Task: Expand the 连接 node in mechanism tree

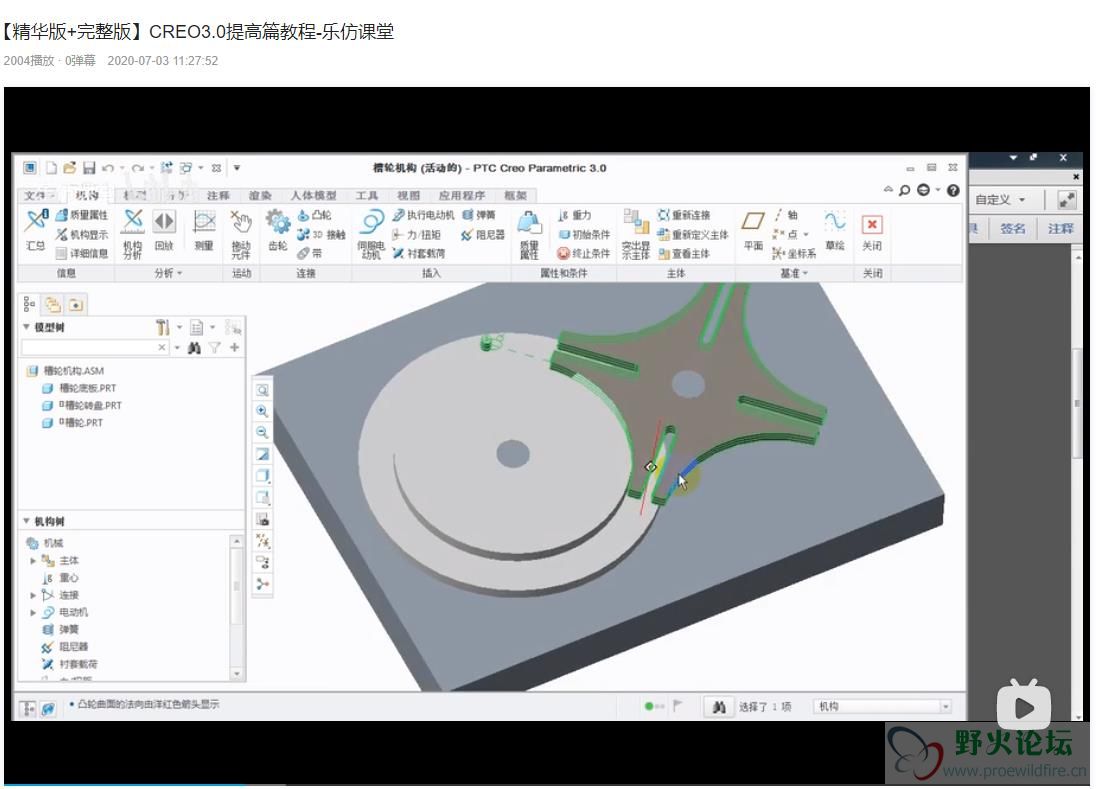Action: coord(33,595)
